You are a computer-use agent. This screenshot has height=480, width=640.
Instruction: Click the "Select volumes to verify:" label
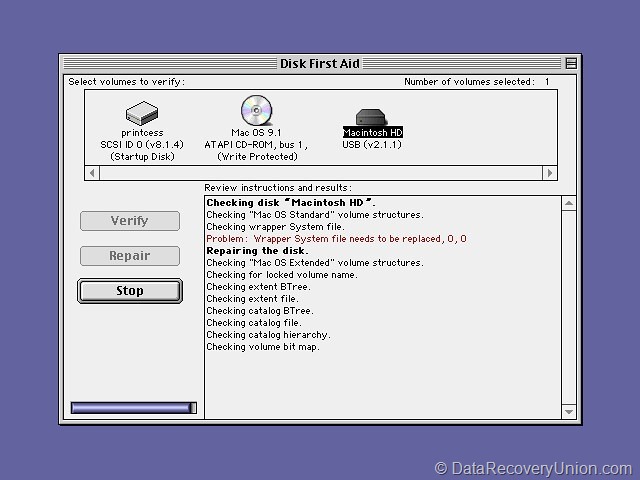[127, 82]
